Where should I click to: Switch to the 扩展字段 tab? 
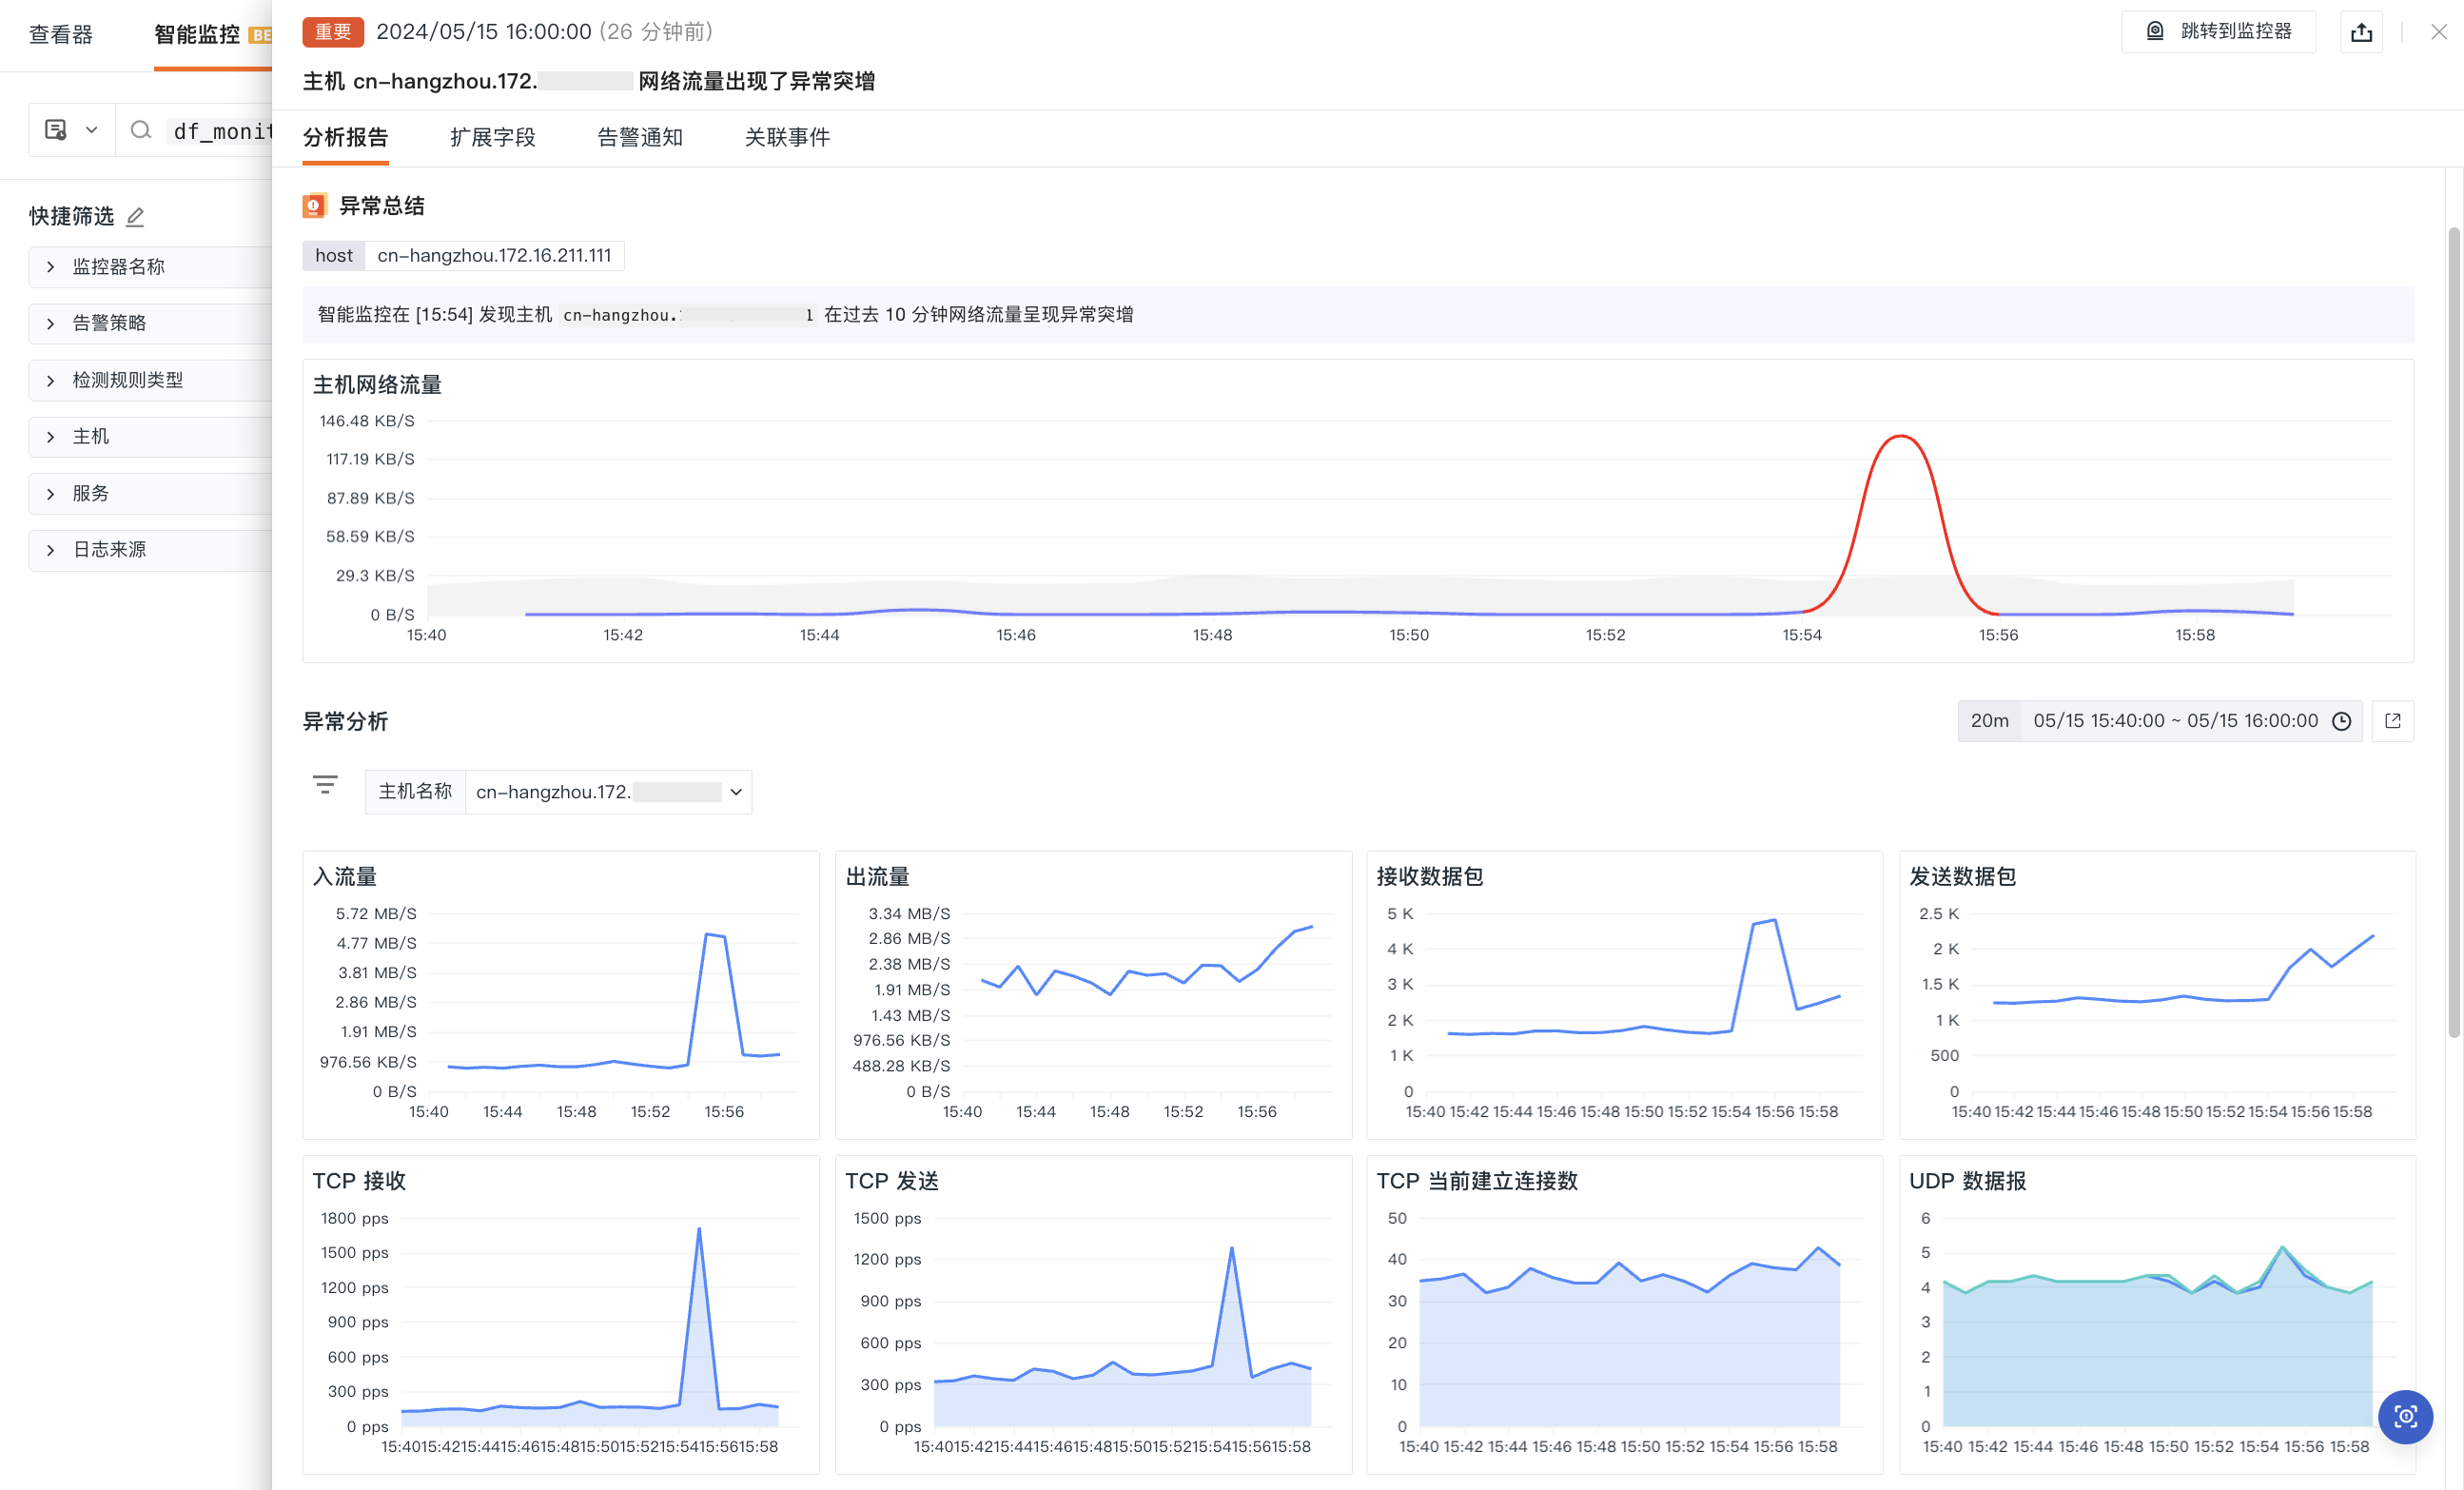492,137
